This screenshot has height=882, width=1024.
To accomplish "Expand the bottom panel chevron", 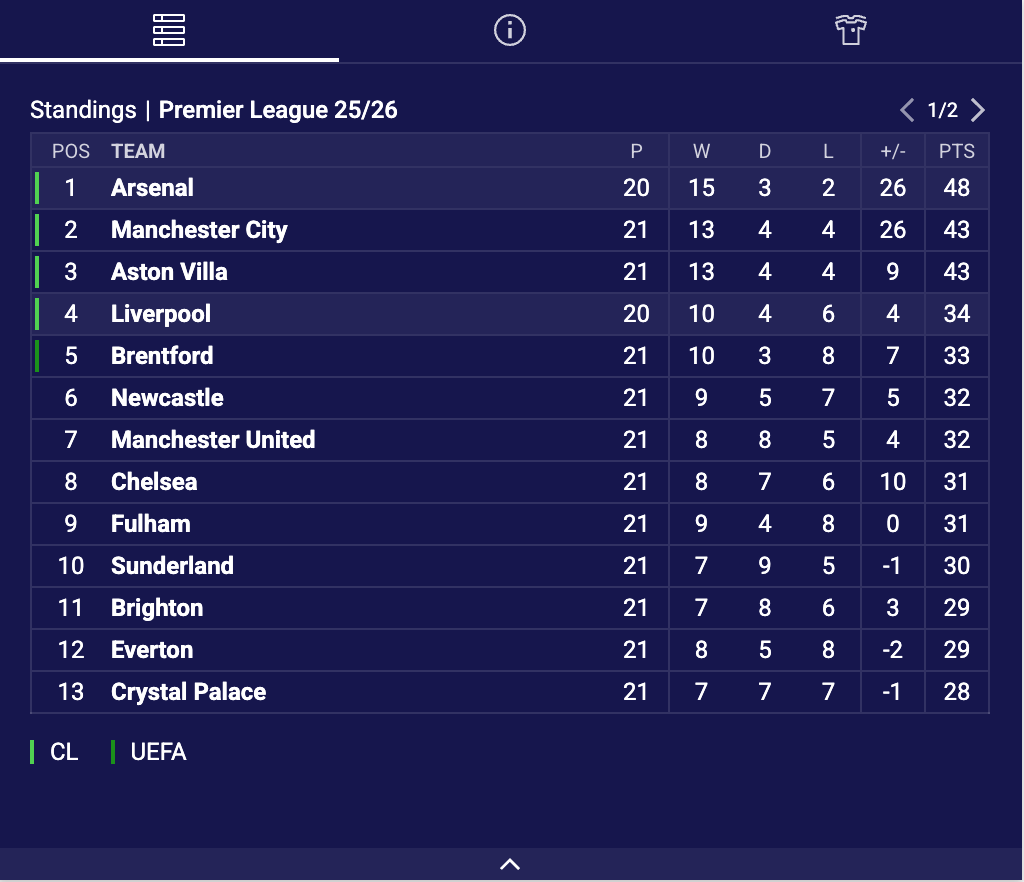I will 510,864.
